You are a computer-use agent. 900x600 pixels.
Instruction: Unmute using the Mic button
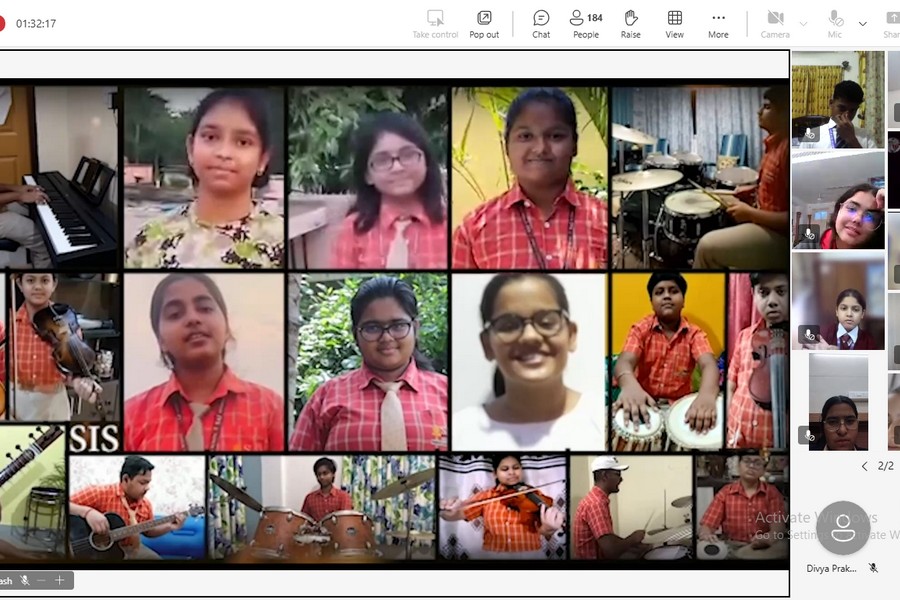pyautogui.click(x=835, y=24)
